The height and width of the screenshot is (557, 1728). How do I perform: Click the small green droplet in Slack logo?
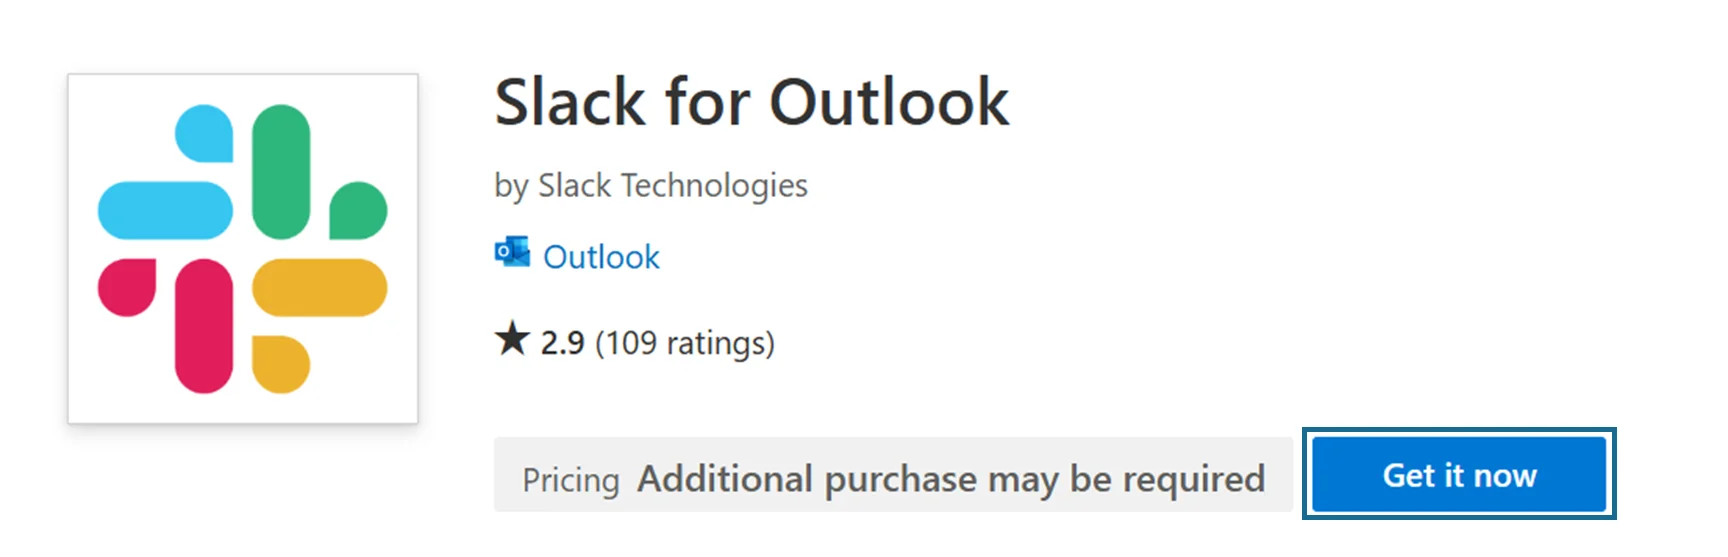(x=358, y=210)
